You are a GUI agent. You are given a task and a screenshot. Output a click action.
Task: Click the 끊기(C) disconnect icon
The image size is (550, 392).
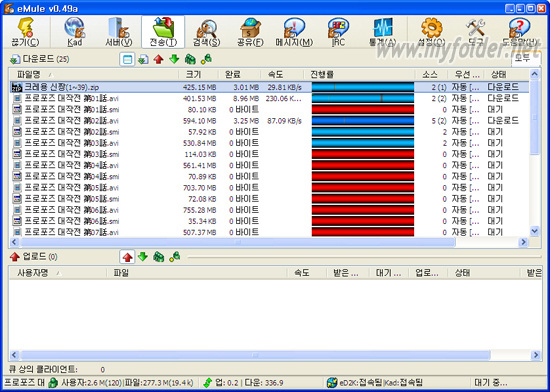(25, 32)
